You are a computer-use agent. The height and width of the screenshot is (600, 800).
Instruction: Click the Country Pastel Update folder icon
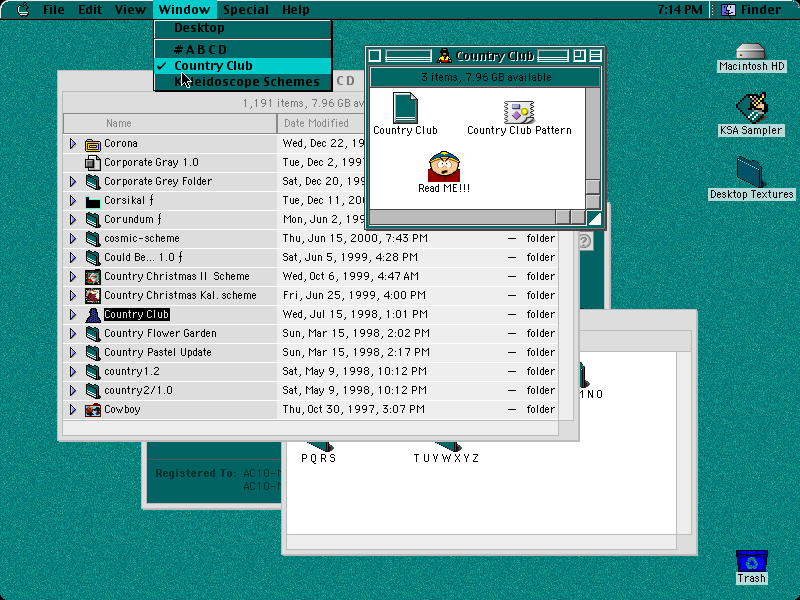pyautogui.click(x=93, y=353)
